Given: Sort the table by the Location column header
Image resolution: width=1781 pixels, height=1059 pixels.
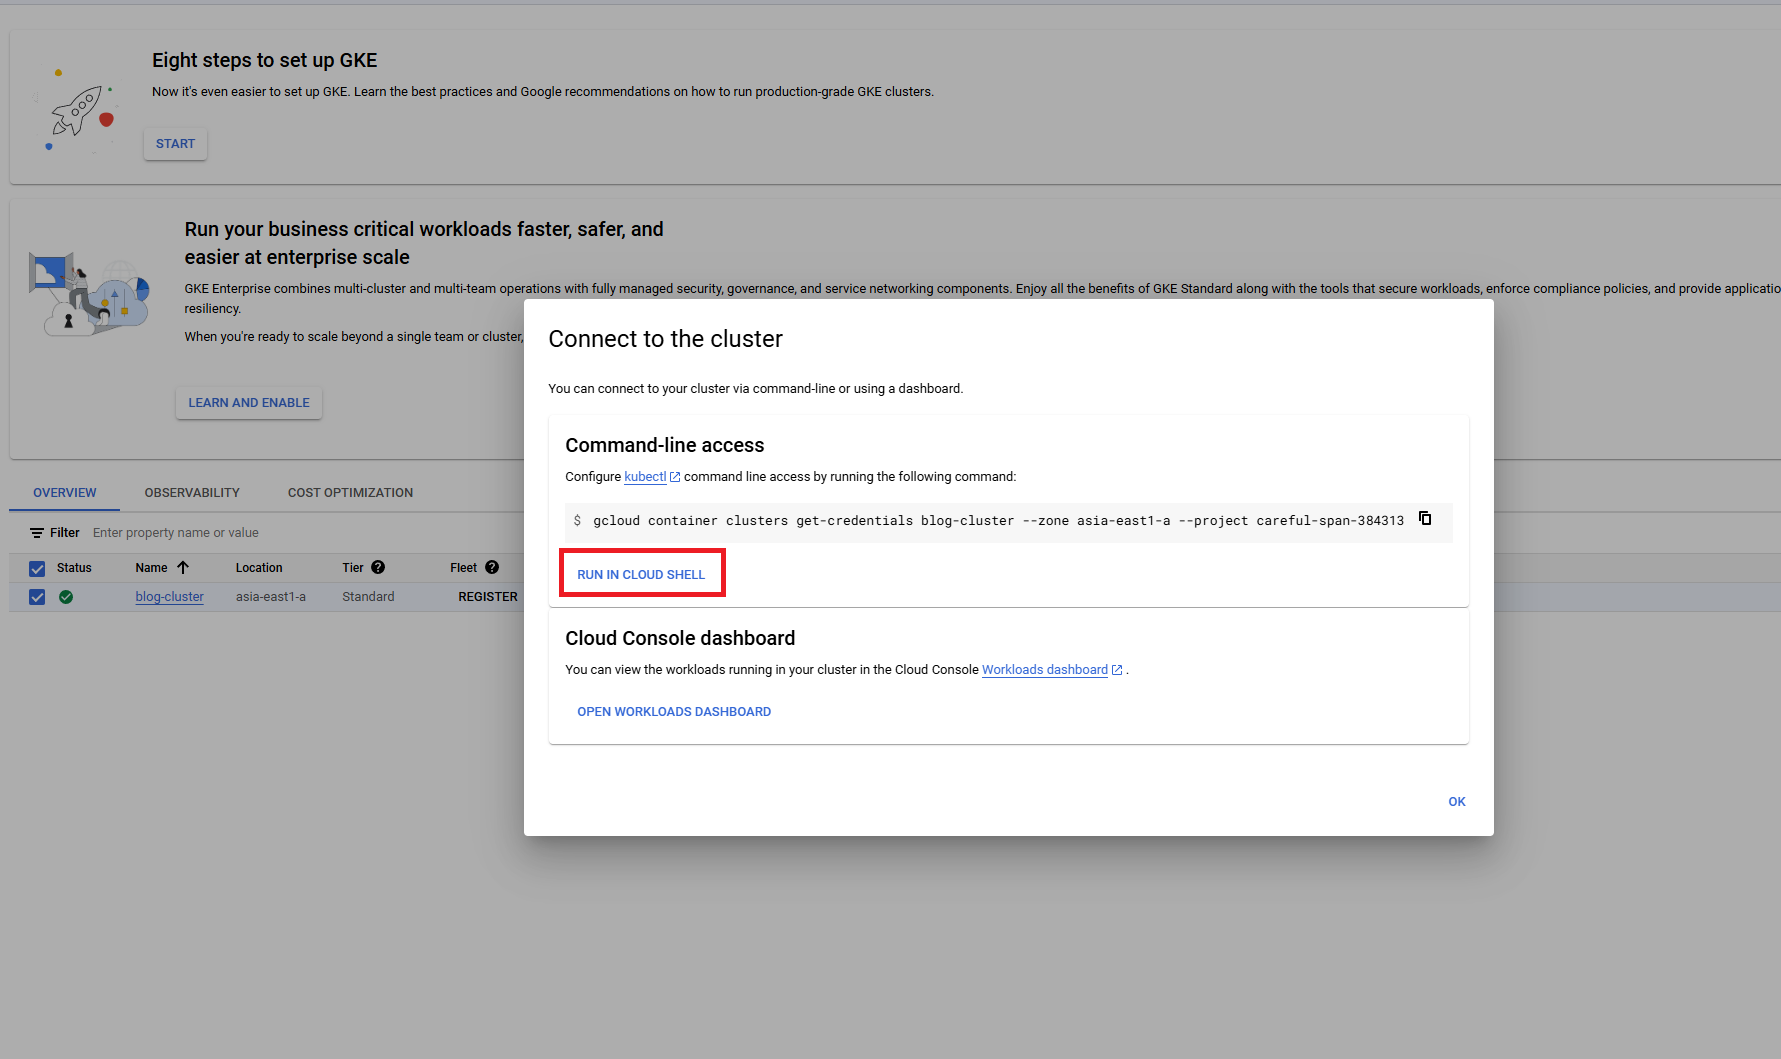Looking at the screenshot, I should coord(258,567).
